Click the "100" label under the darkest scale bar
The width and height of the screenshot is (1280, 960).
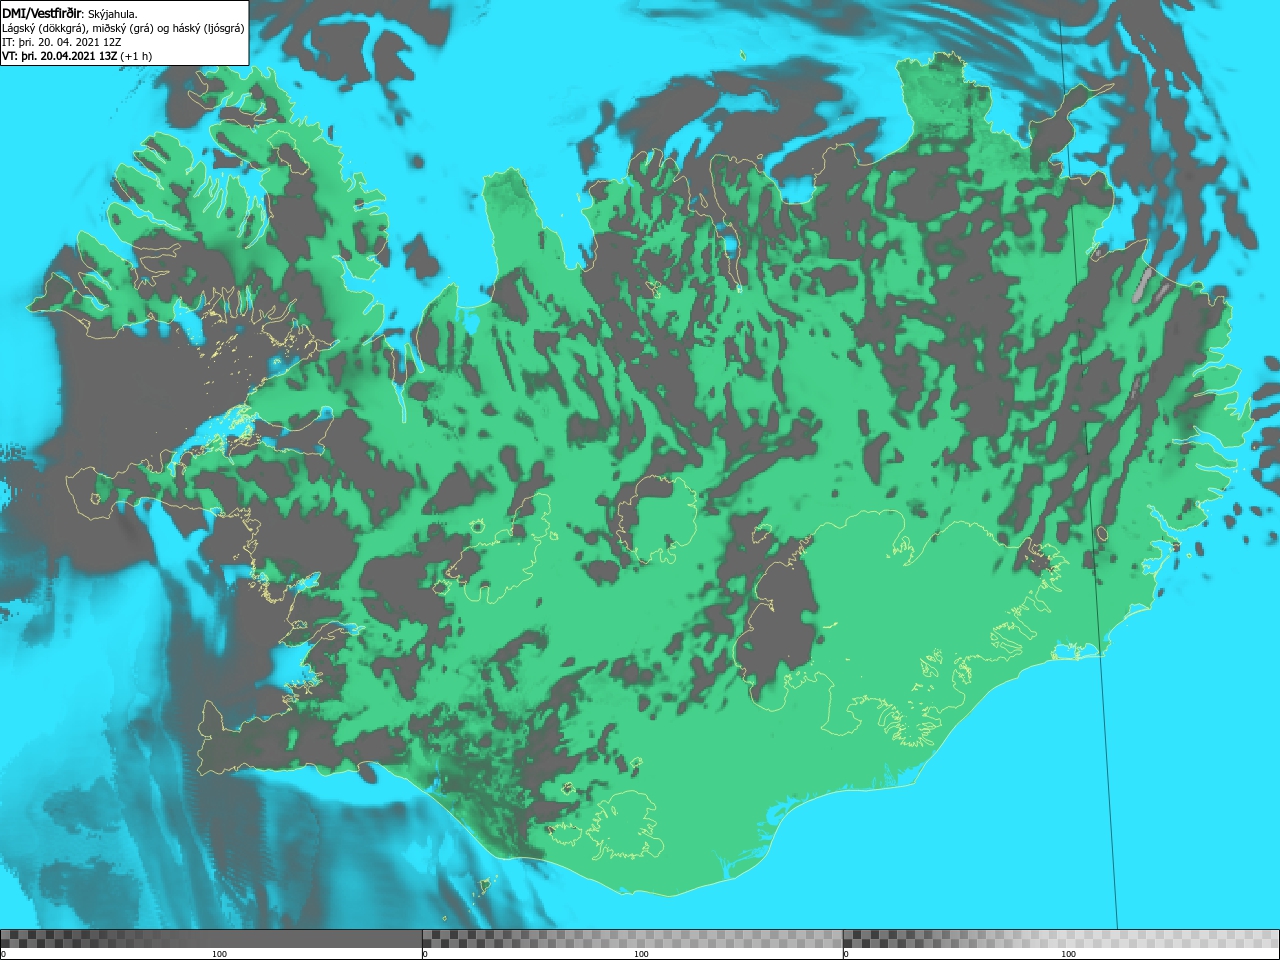pos(219,954)
